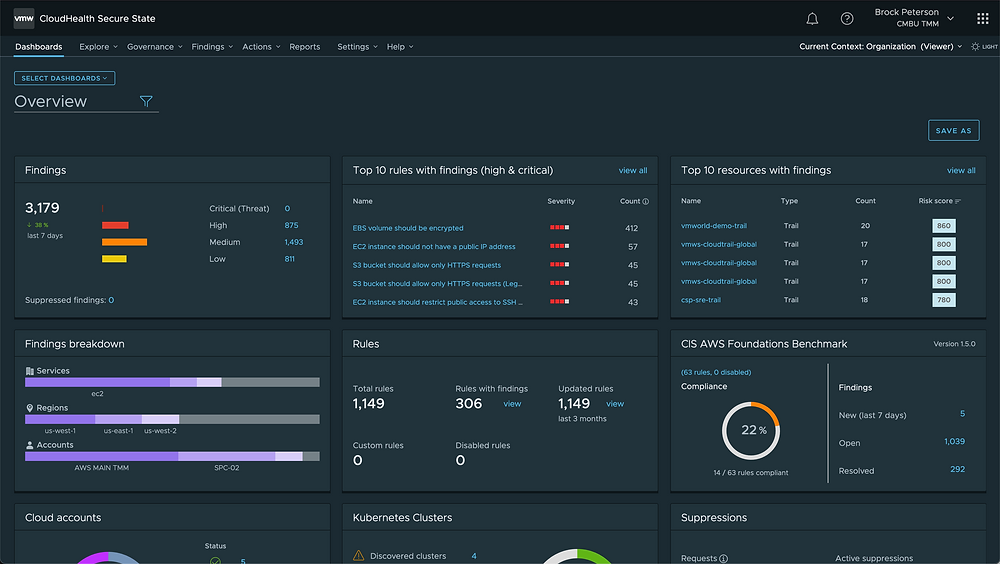Click Critical (Threat) count 0
1000x564 pixels.
287,209
